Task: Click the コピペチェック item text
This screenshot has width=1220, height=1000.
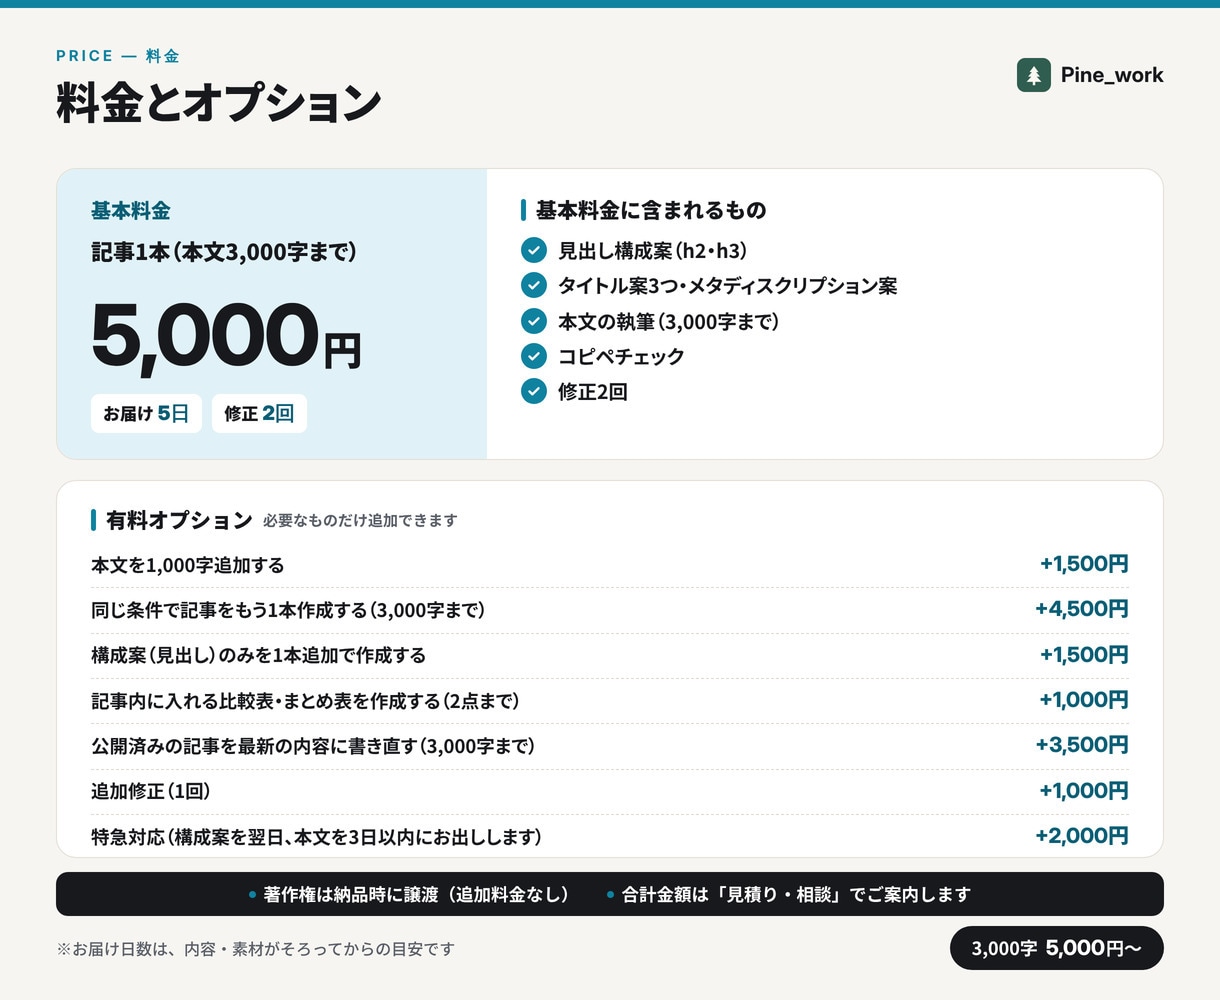Action: (621, 356)
